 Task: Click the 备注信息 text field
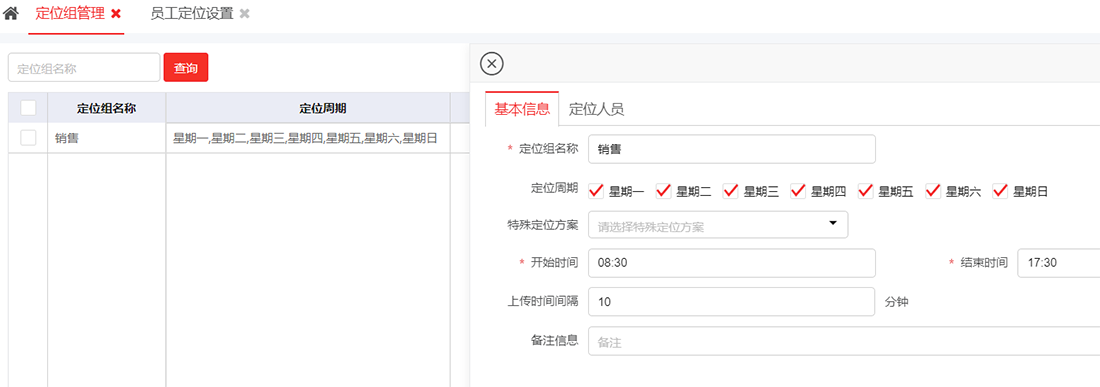pos(844,341)
